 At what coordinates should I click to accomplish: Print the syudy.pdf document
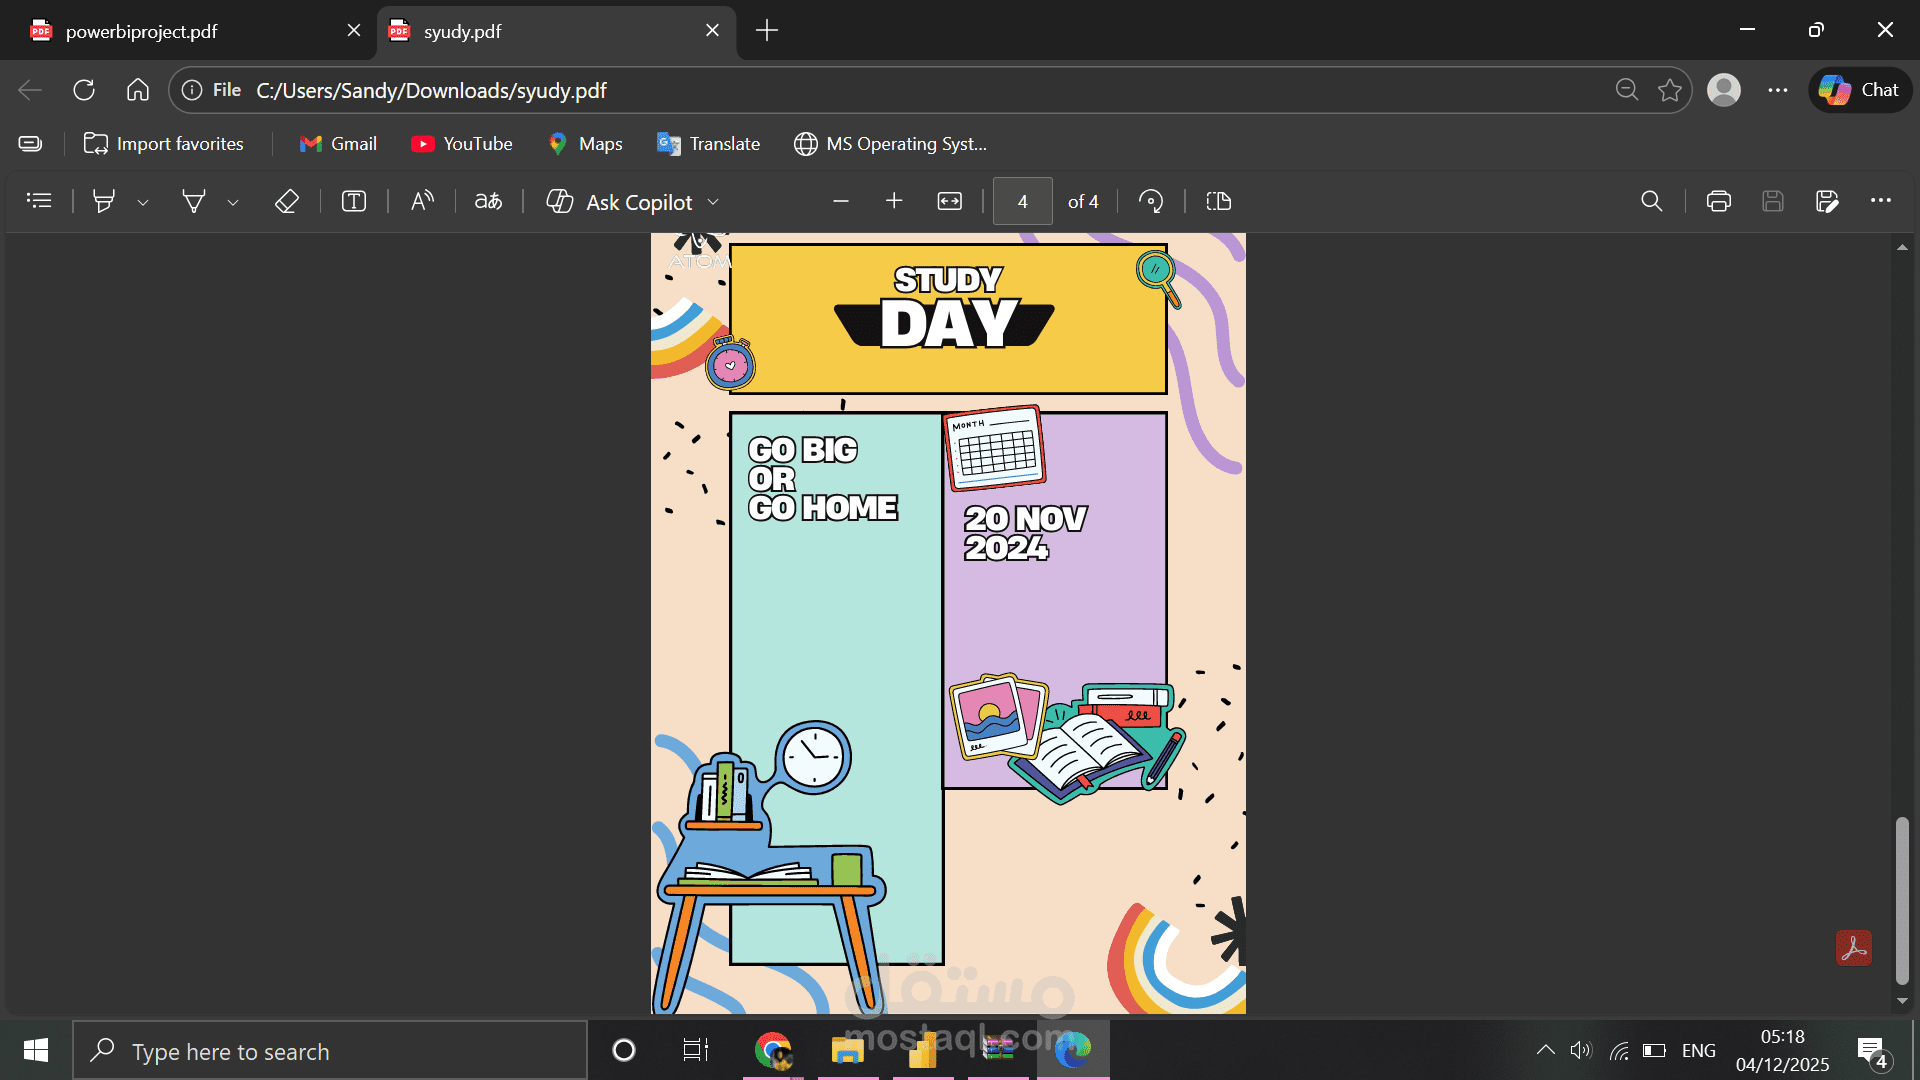click(x=1719, y=201)
